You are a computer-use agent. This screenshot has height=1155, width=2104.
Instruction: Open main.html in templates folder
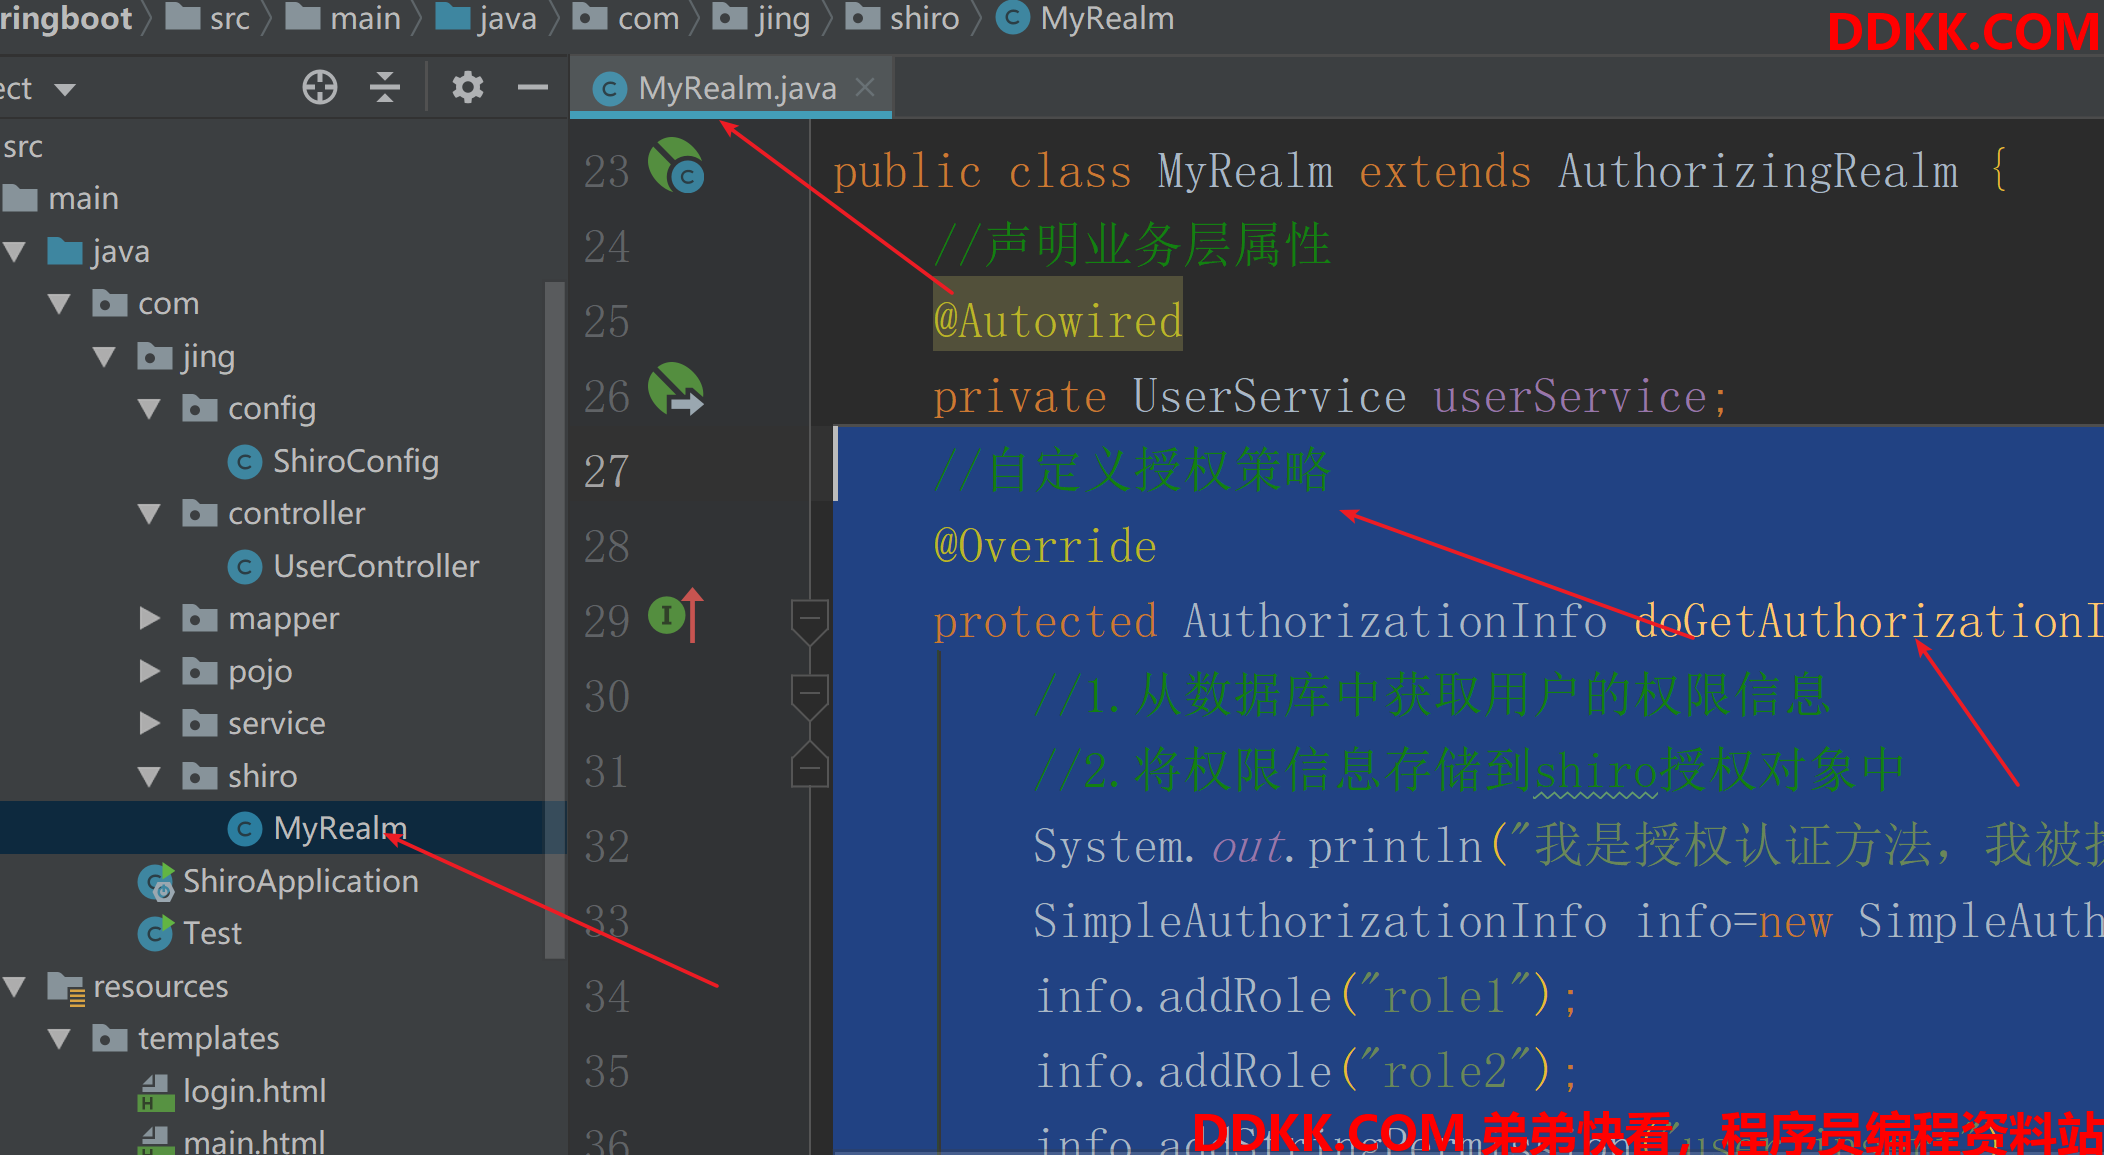[x=254, y=1140]
